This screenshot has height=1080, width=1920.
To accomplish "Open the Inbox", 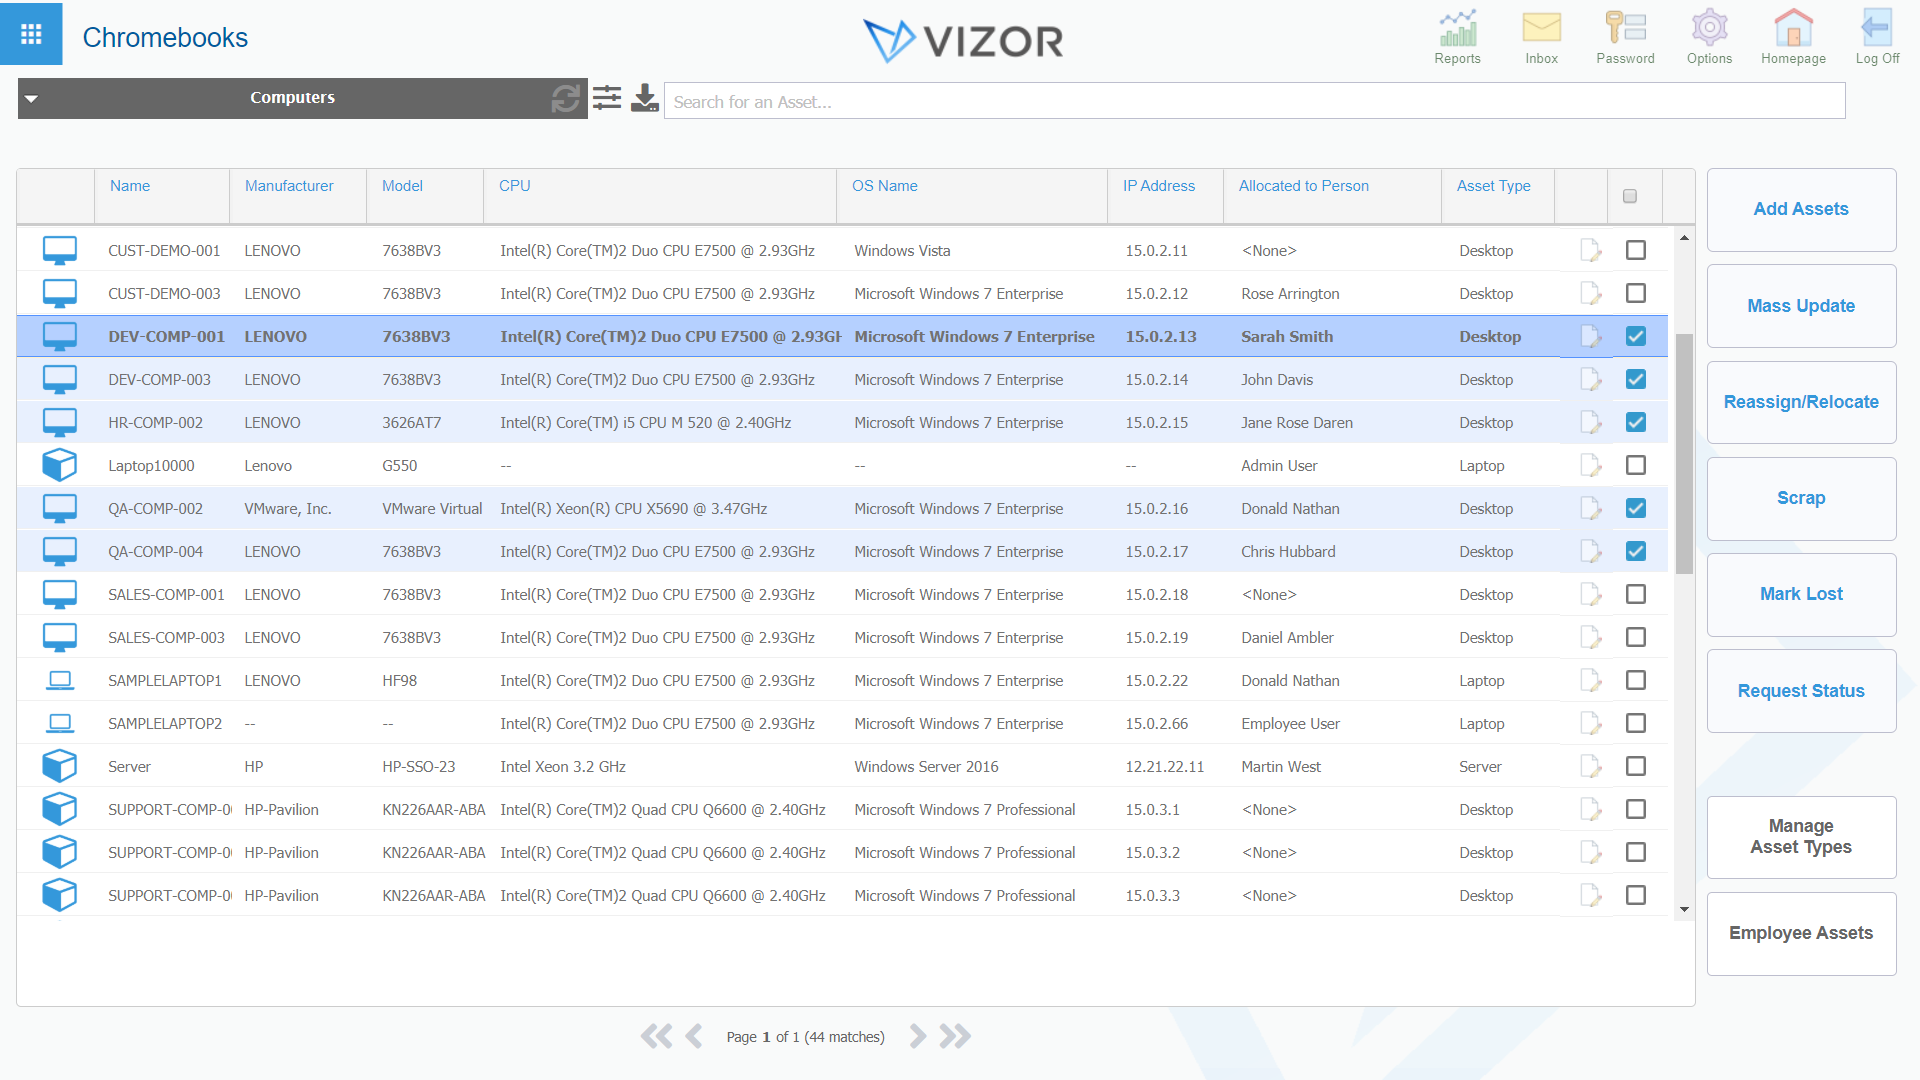I will point(1541,37).
